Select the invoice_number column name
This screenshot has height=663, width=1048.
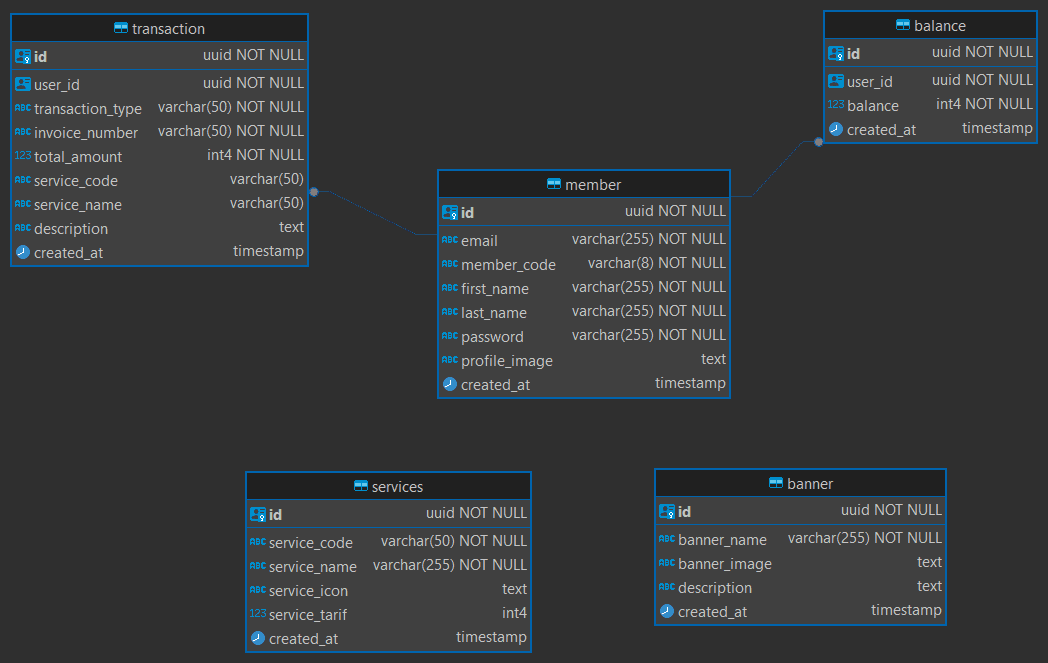(x=86, y=133)
